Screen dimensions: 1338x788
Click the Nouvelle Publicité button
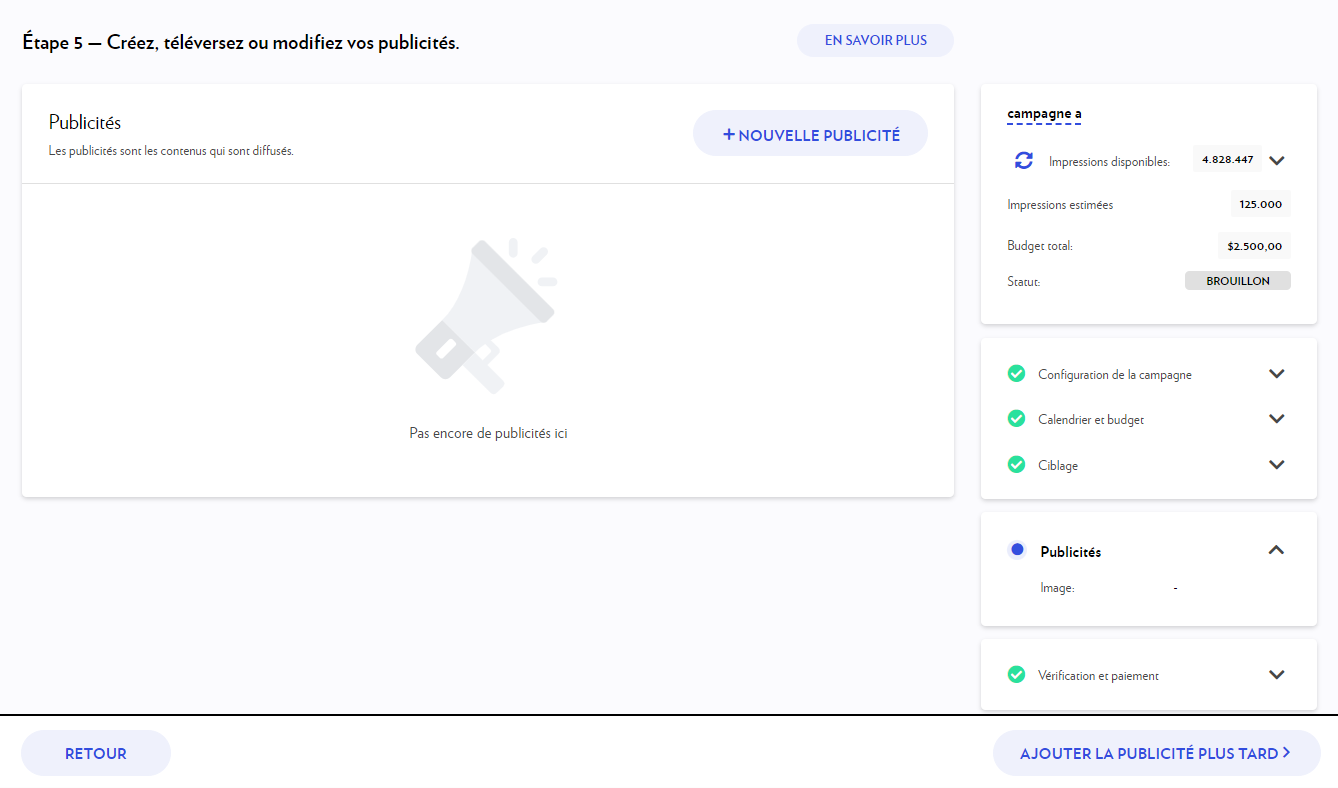[810, 134]
